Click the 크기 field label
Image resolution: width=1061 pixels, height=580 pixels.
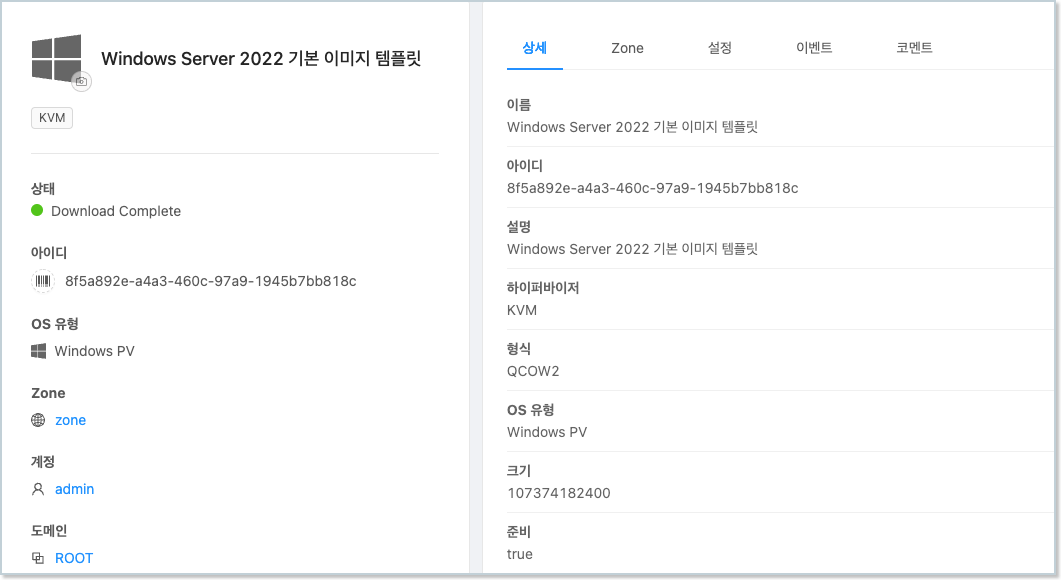(x=519, y=470)
